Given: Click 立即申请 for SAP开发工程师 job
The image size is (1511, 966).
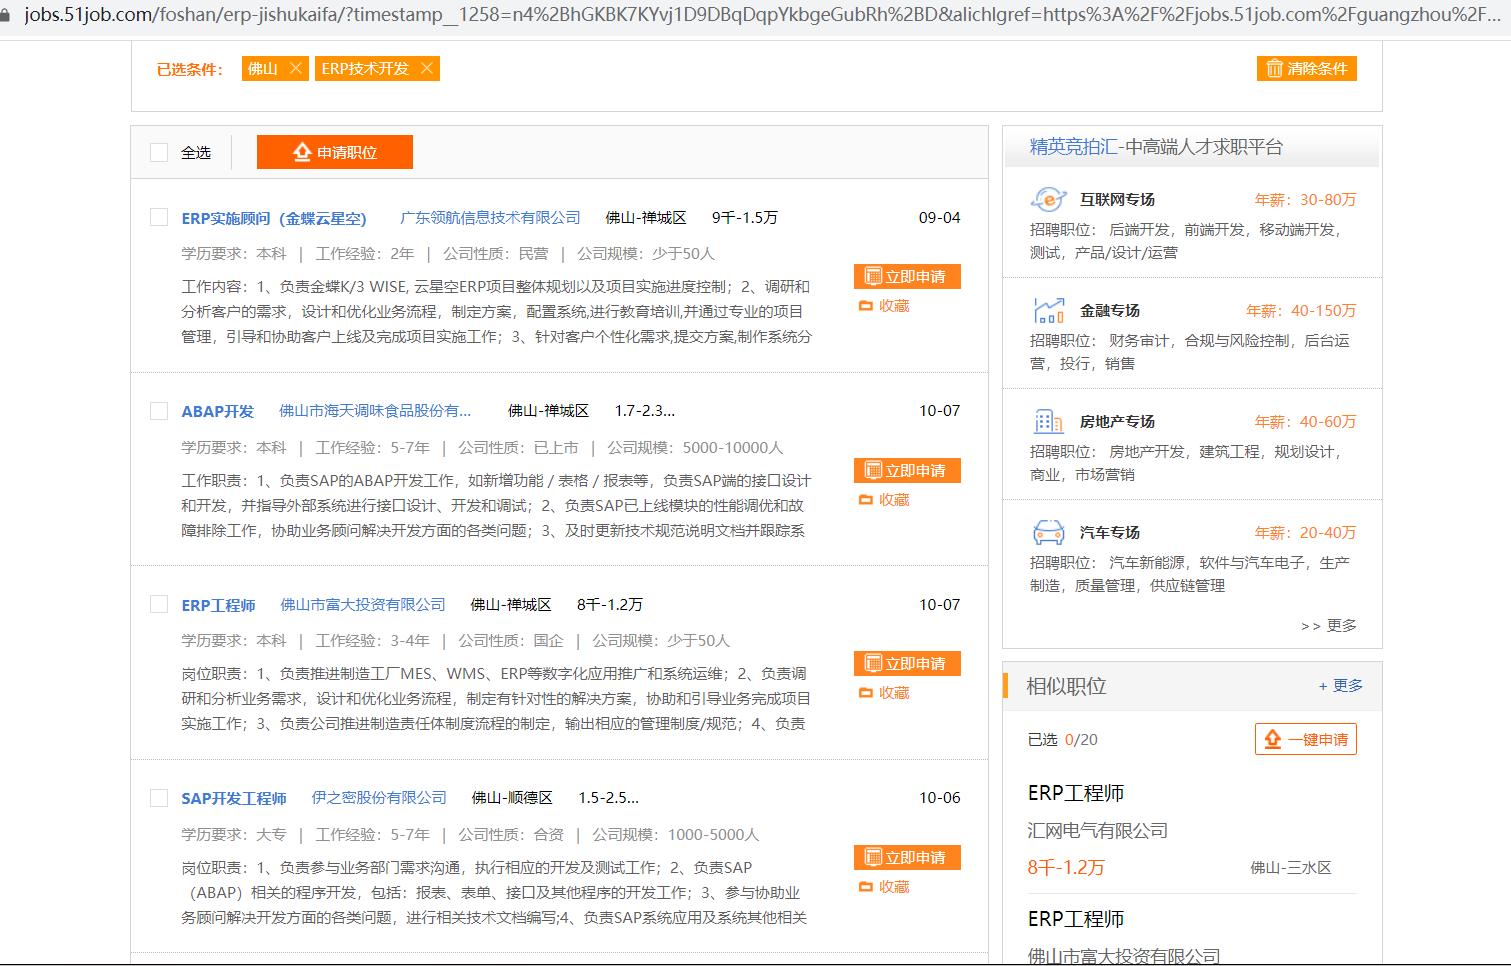Looking at the screenshot, I should coord(907,857).
